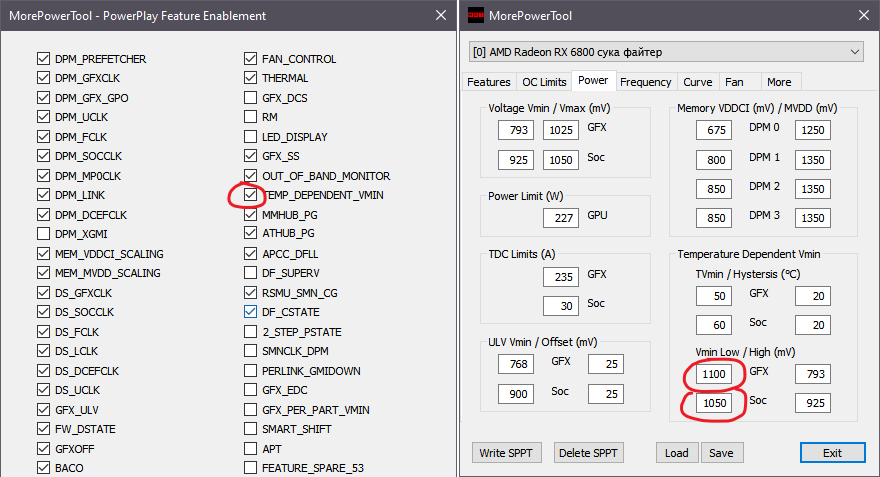Toggle the DPM_GFX_GPO checkbox
The height and width of the screenshot is (477, 880).
43,98
